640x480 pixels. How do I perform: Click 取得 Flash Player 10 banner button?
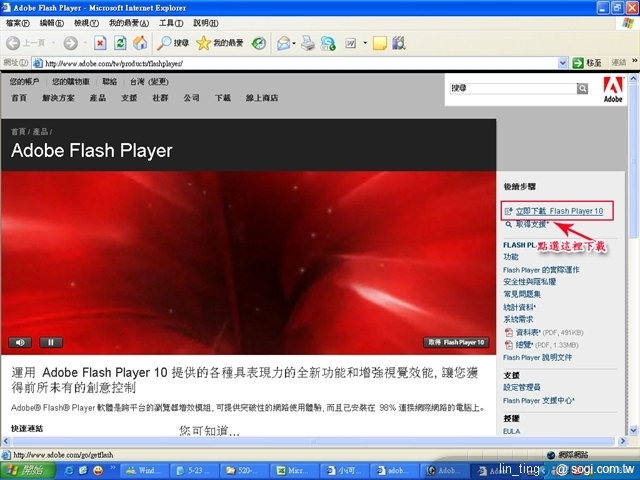(x=456, y=342)
